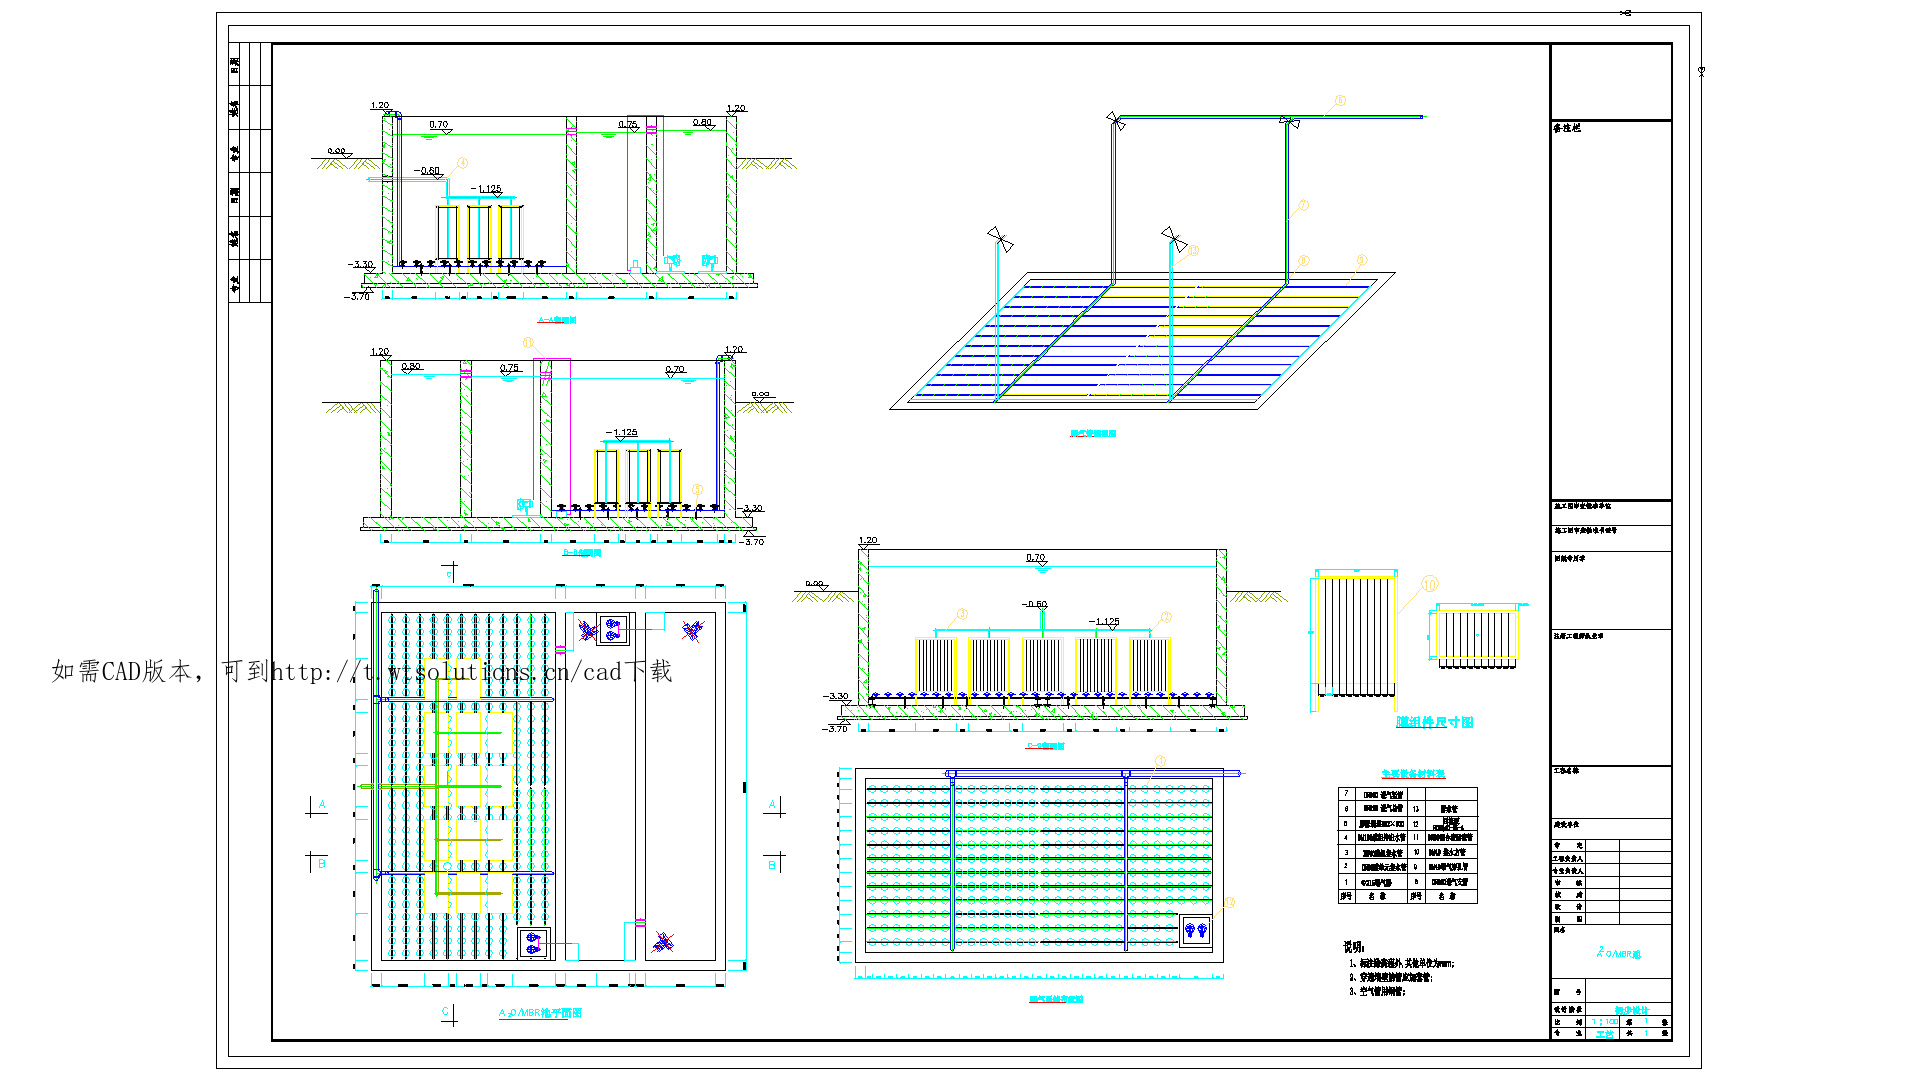Select the 1:100 scale cell in the title block

tap(1604, 1022)
